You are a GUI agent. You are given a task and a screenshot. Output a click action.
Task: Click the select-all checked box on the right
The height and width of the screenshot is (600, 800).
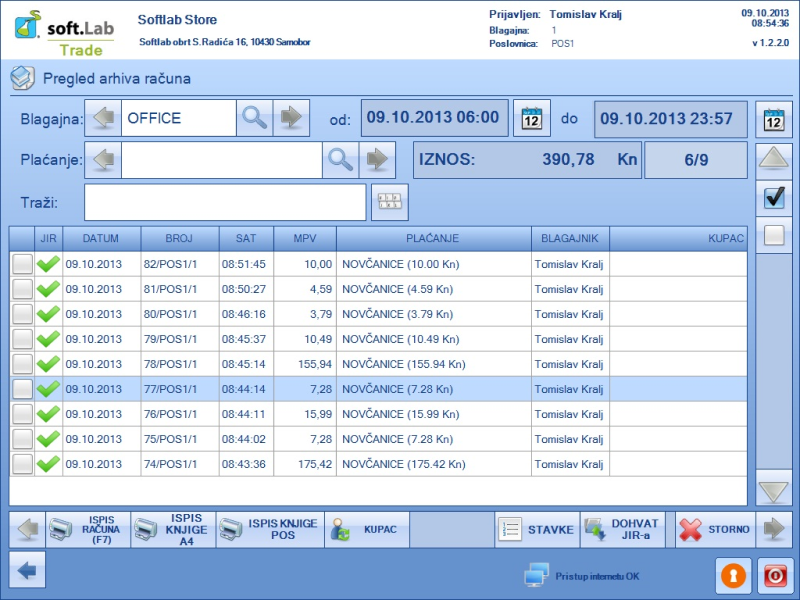773,198
